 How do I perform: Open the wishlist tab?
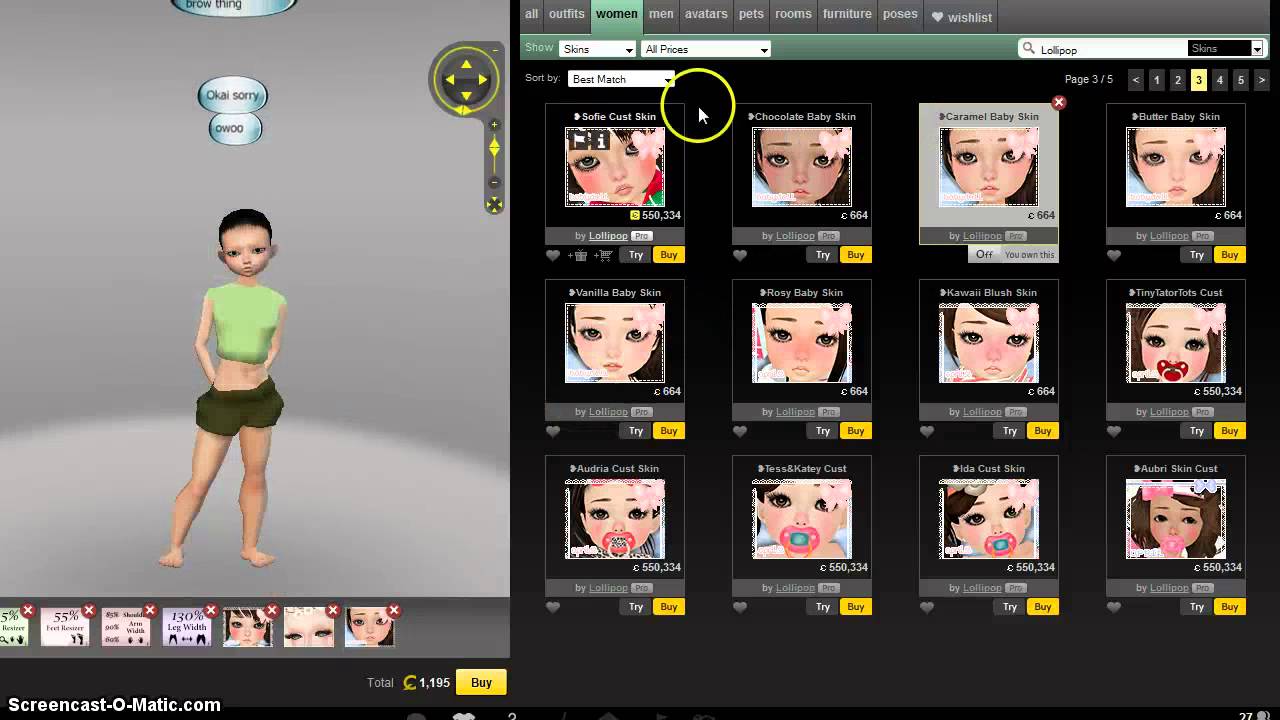pos(962,17)
